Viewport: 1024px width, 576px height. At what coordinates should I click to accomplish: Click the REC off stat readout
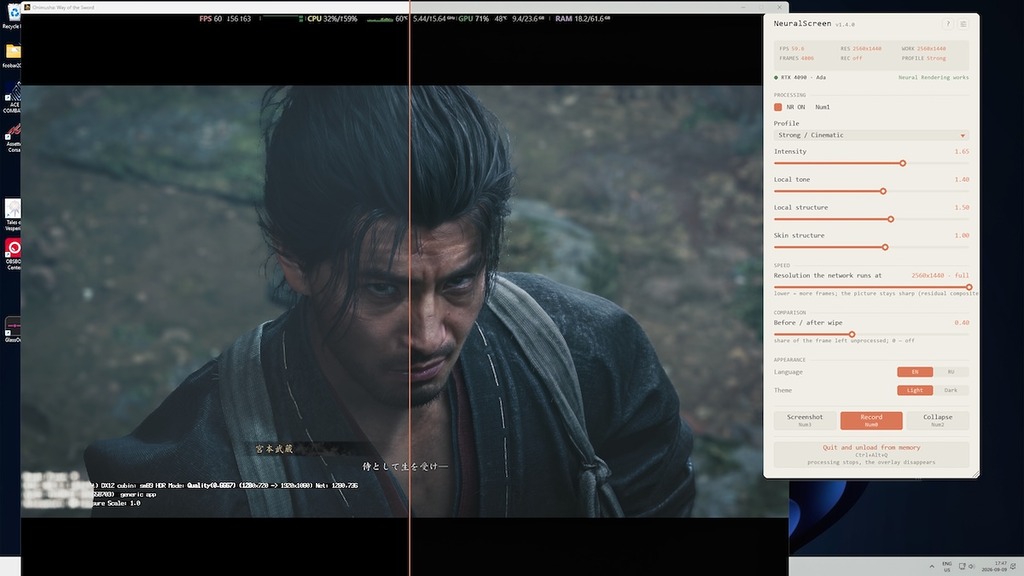[851, 58]
